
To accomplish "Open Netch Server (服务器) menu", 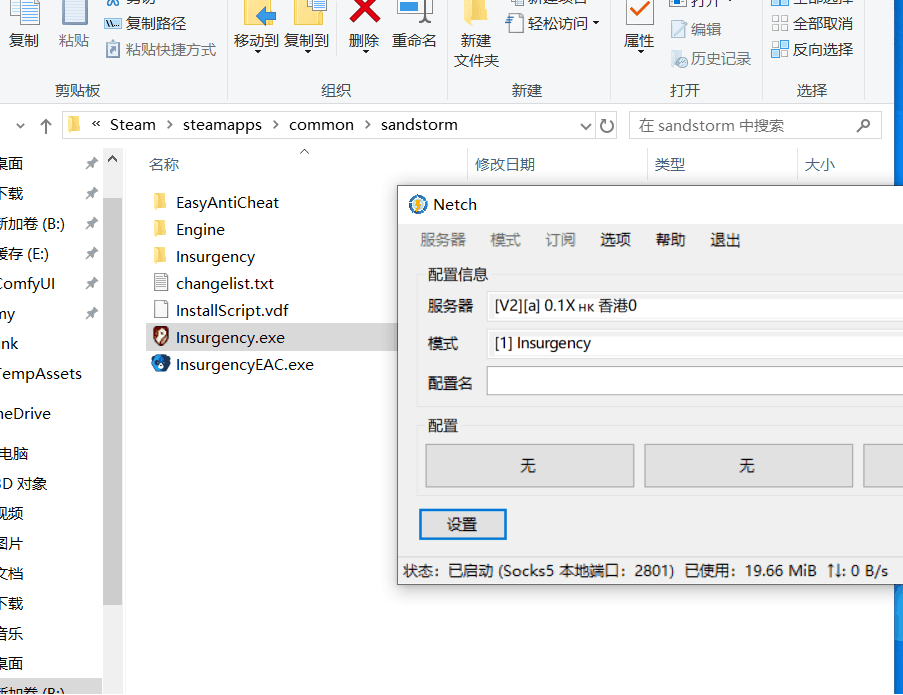I will 443,240.
